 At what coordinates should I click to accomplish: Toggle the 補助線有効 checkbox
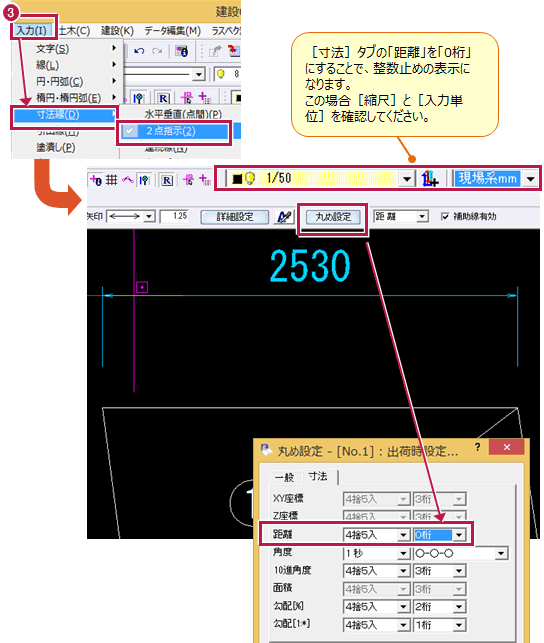click(x=445, y=216)
